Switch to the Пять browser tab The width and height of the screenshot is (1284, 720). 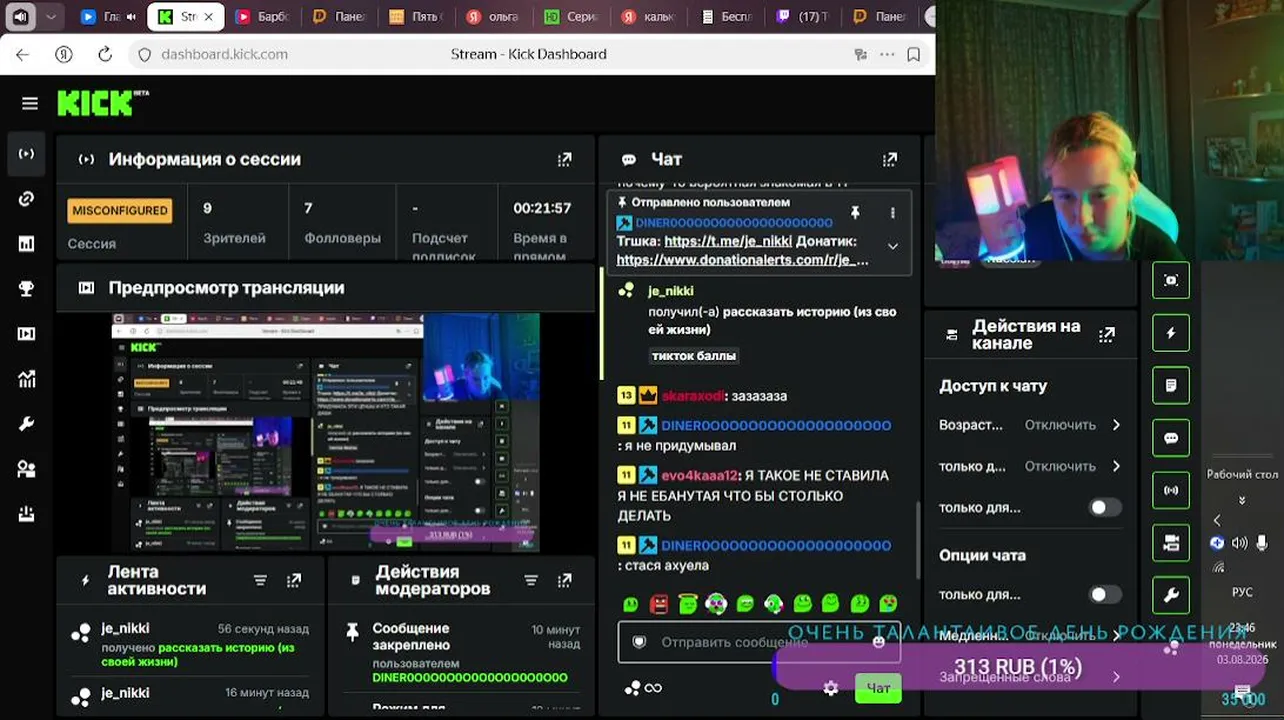point(416,16)
